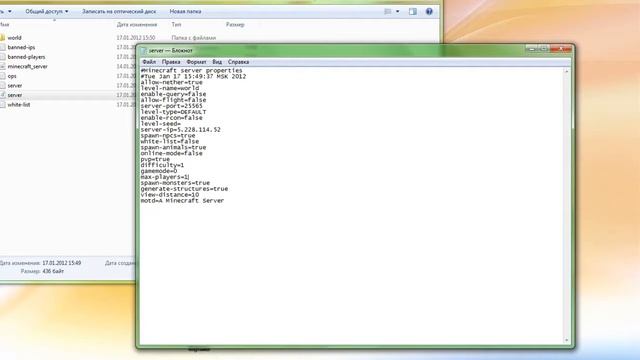Click the enable-rcon=false line in Notepad
This screenshot has height=360, width=640.
[171, 118]
